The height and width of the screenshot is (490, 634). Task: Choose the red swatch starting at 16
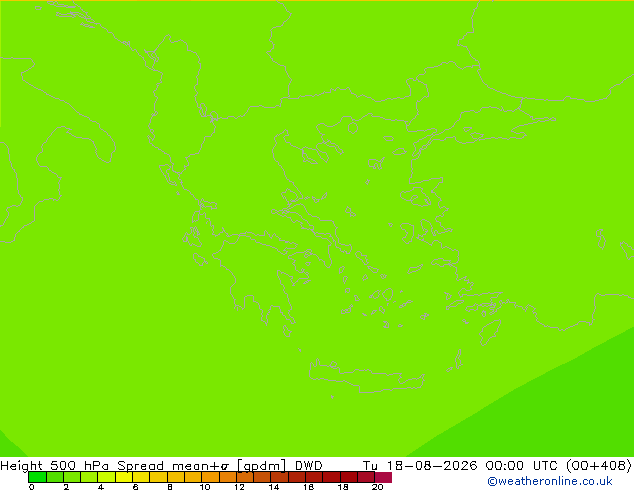coord(315,477)
